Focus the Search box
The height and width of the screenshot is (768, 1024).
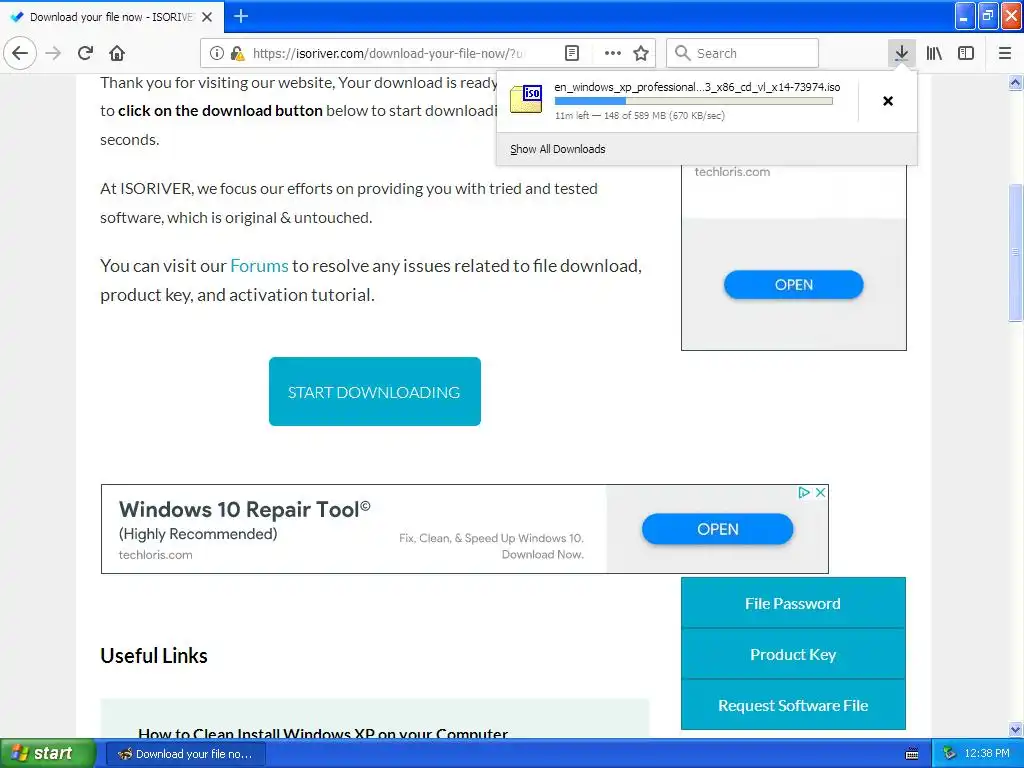point(743,53)
